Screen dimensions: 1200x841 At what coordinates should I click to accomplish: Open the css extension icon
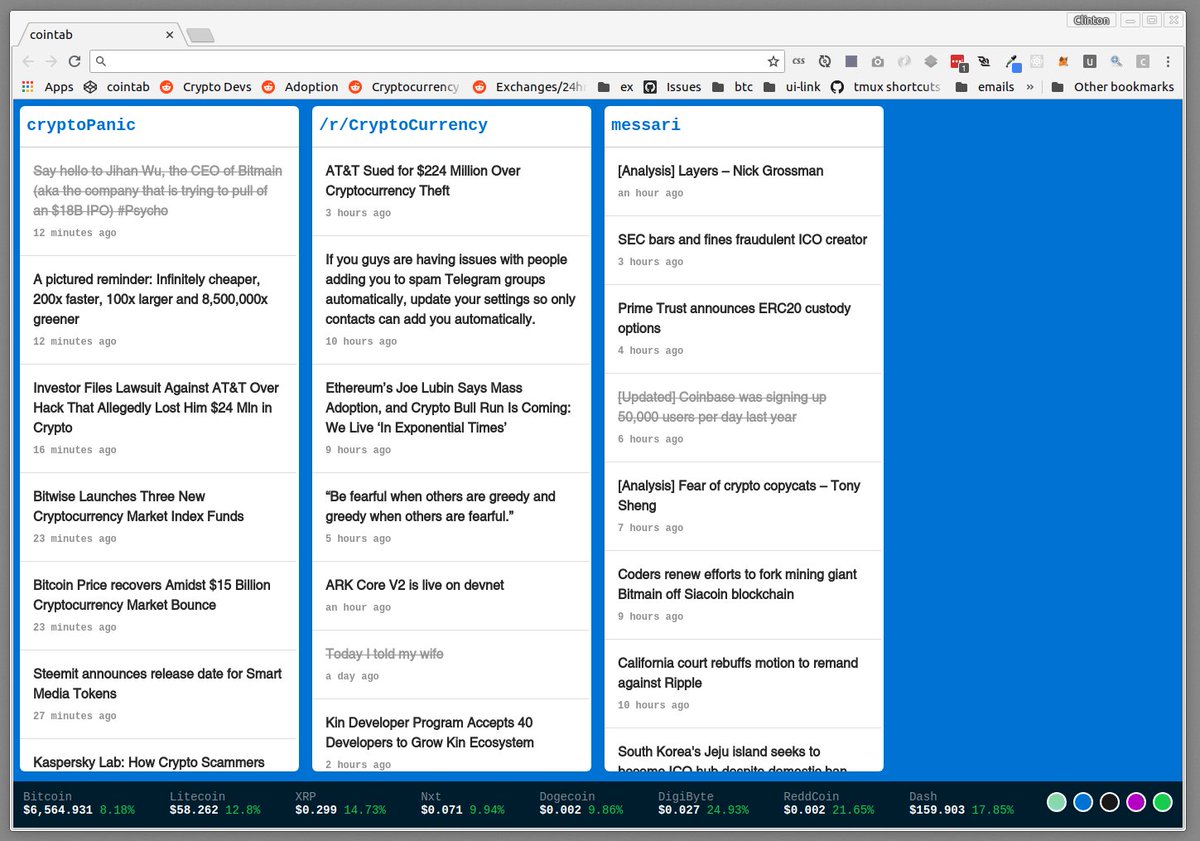tap(798, 61)
